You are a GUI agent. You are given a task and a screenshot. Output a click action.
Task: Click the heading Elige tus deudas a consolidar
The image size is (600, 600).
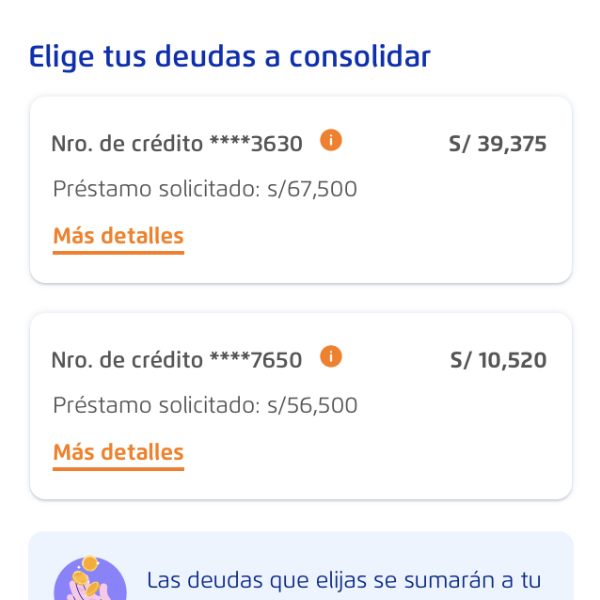coord(230,57)
